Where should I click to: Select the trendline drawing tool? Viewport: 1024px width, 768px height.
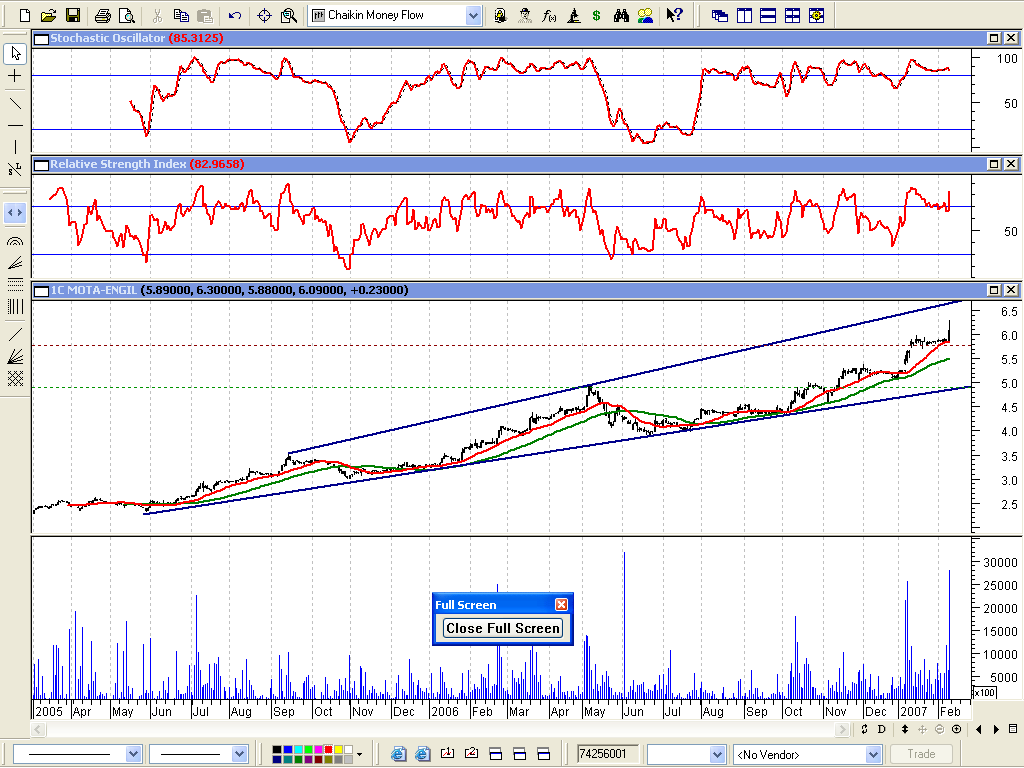coord(15,102)
